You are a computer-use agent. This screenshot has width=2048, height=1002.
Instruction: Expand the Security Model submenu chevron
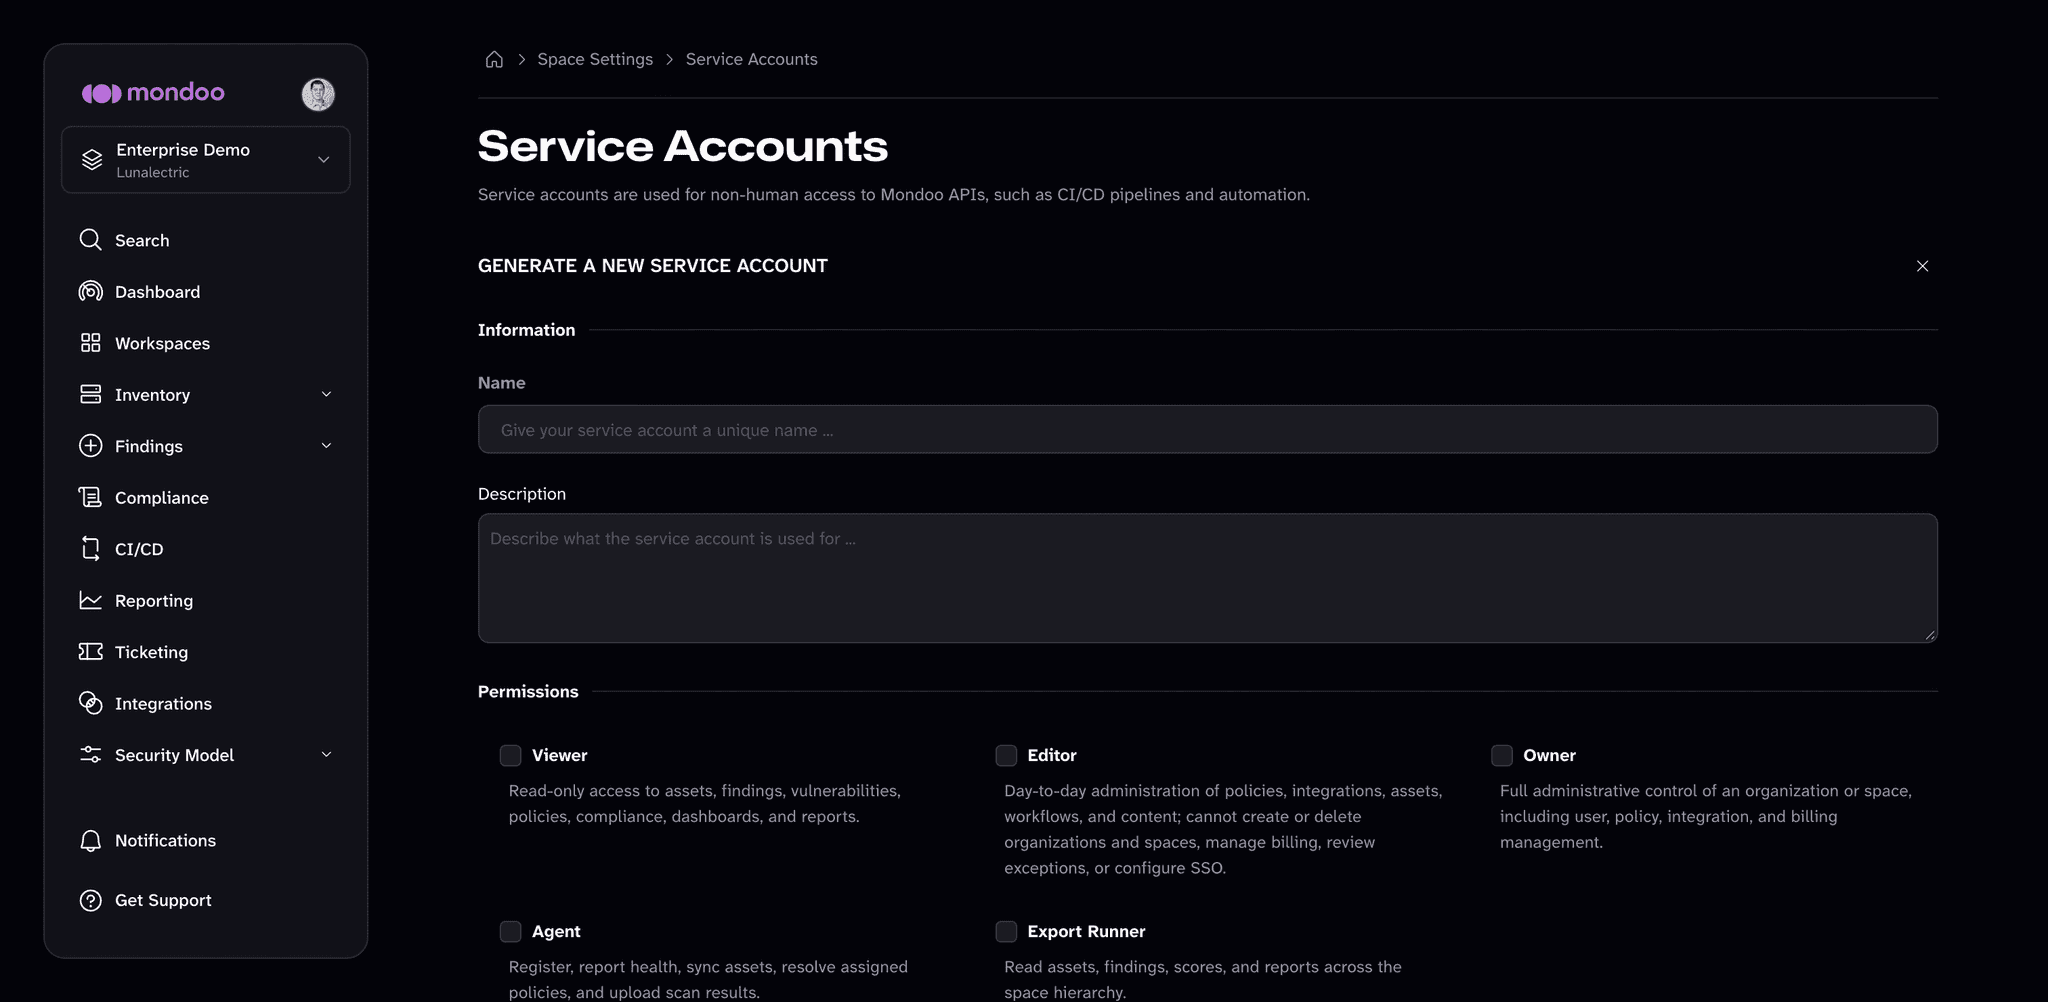click(326, 755)
